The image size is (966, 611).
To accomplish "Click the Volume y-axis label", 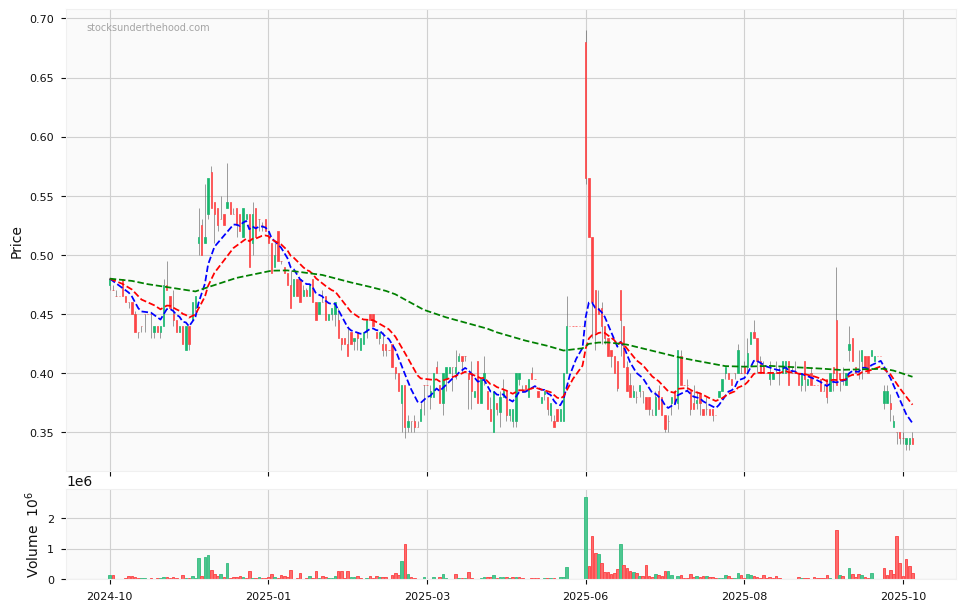I will tap(33, 535).
